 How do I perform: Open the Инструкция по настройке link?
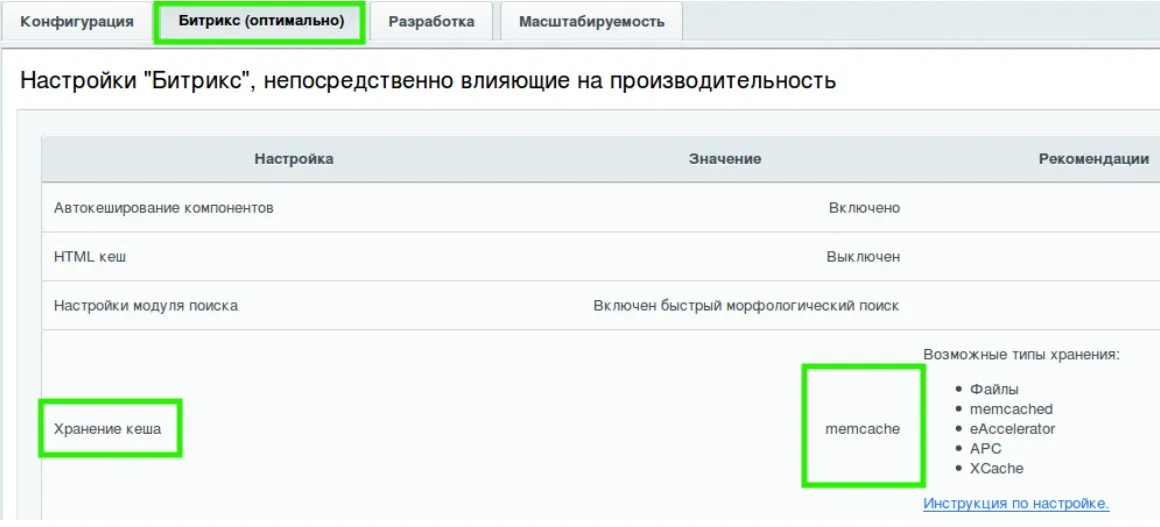(1016, 504)
